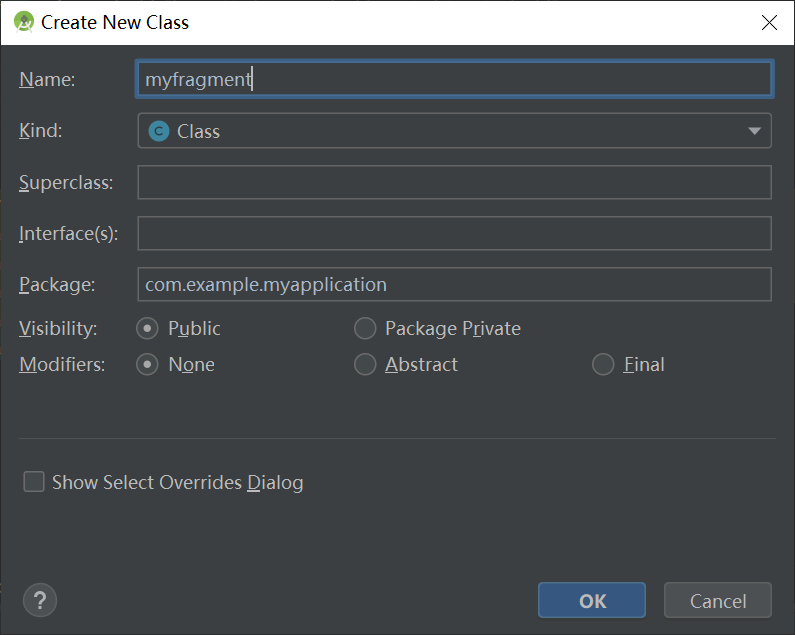Open help via question mark icon
The image size is (795, 635).
[40, 601]
